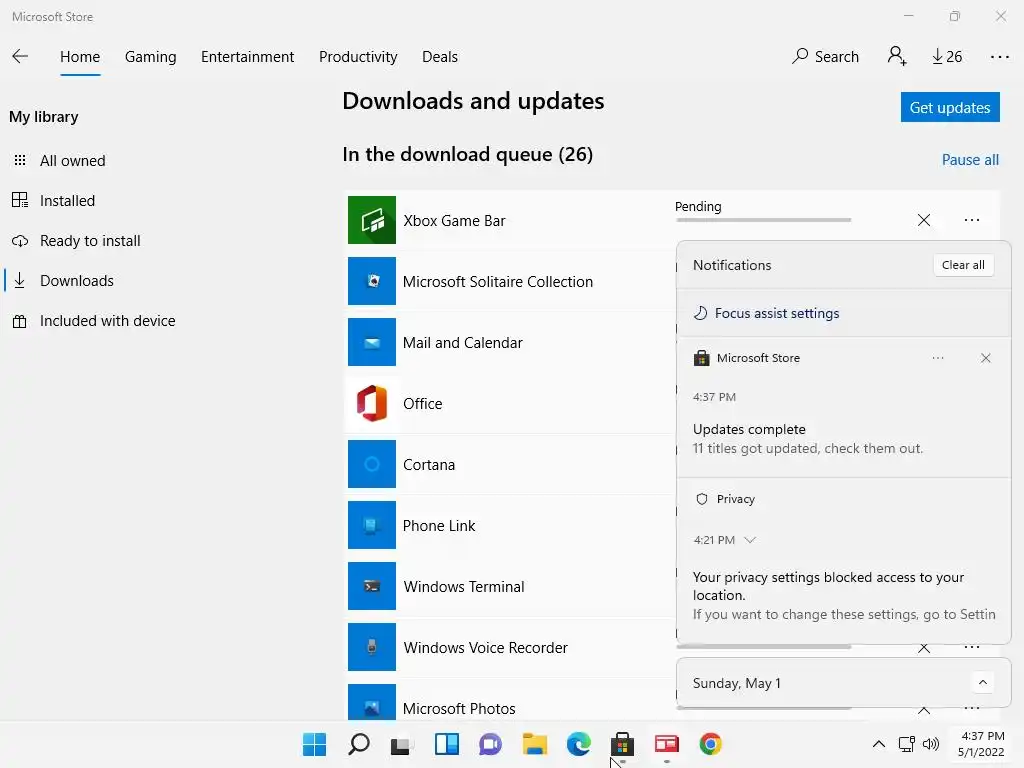Switch to the Gaming tab
This screenshot has height=768, width=1024.
[x=150, y=57]
